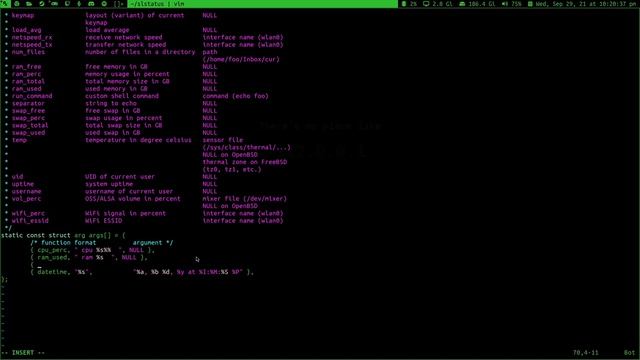Click the '(tz0, tz1, etc.)' text

click(232, 169)
